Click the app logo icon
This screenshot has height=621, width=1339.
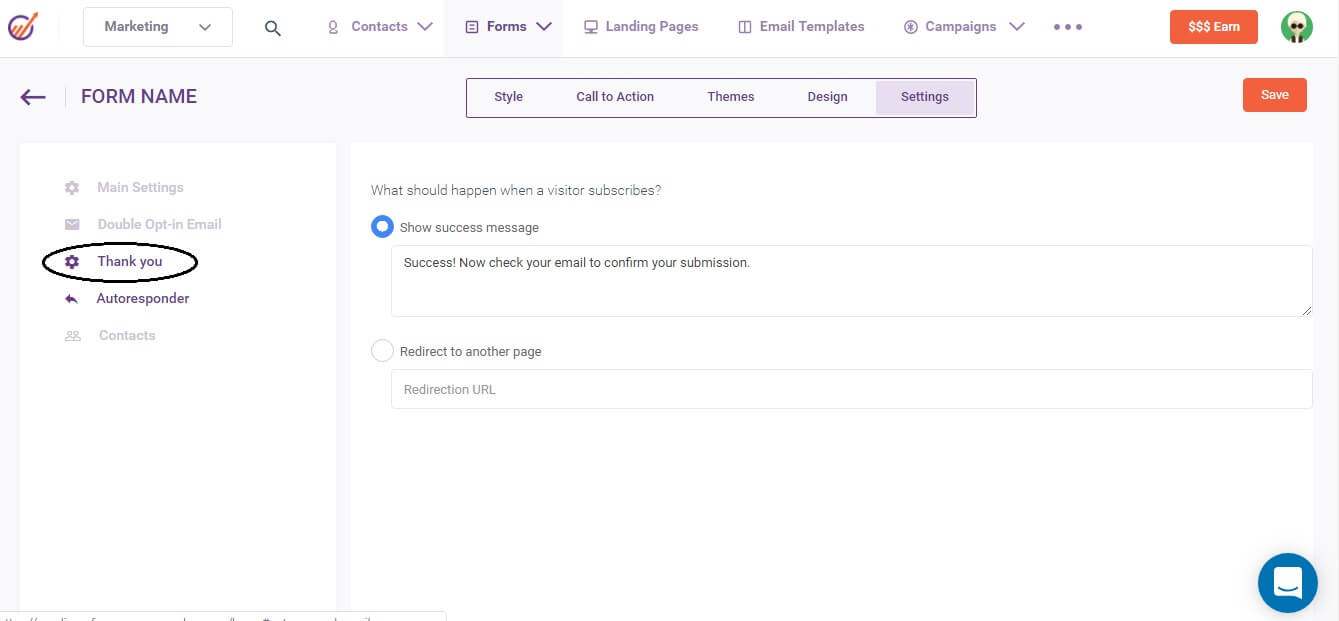click(21, 27)
